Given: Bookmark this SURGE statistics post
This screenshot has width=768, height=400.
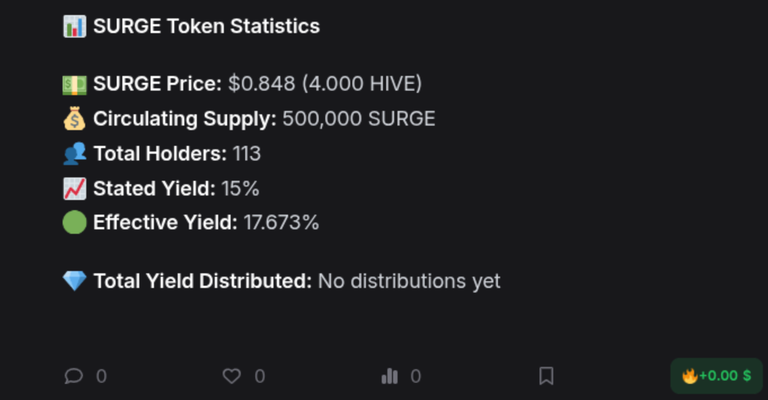Looking at the screenshot, I should [547, 376].
